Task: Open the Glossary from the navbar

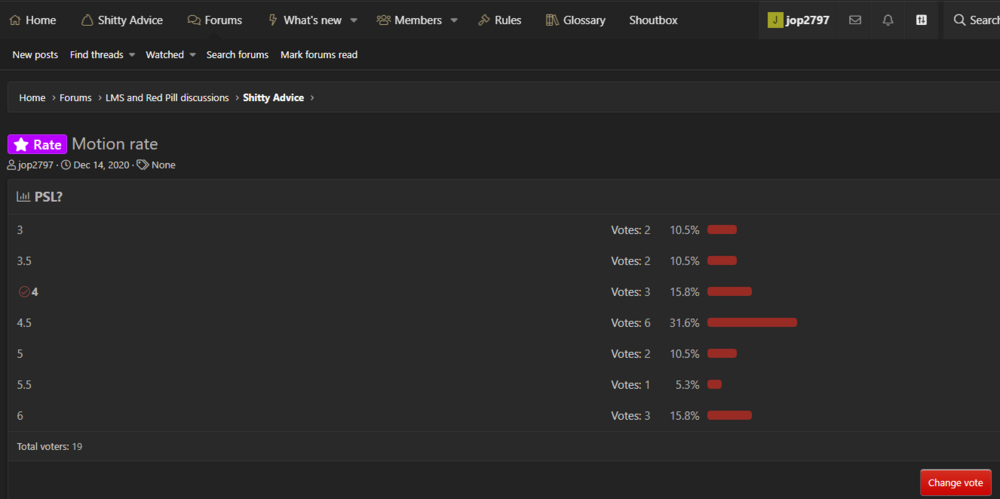Action: tap(575, 20)
